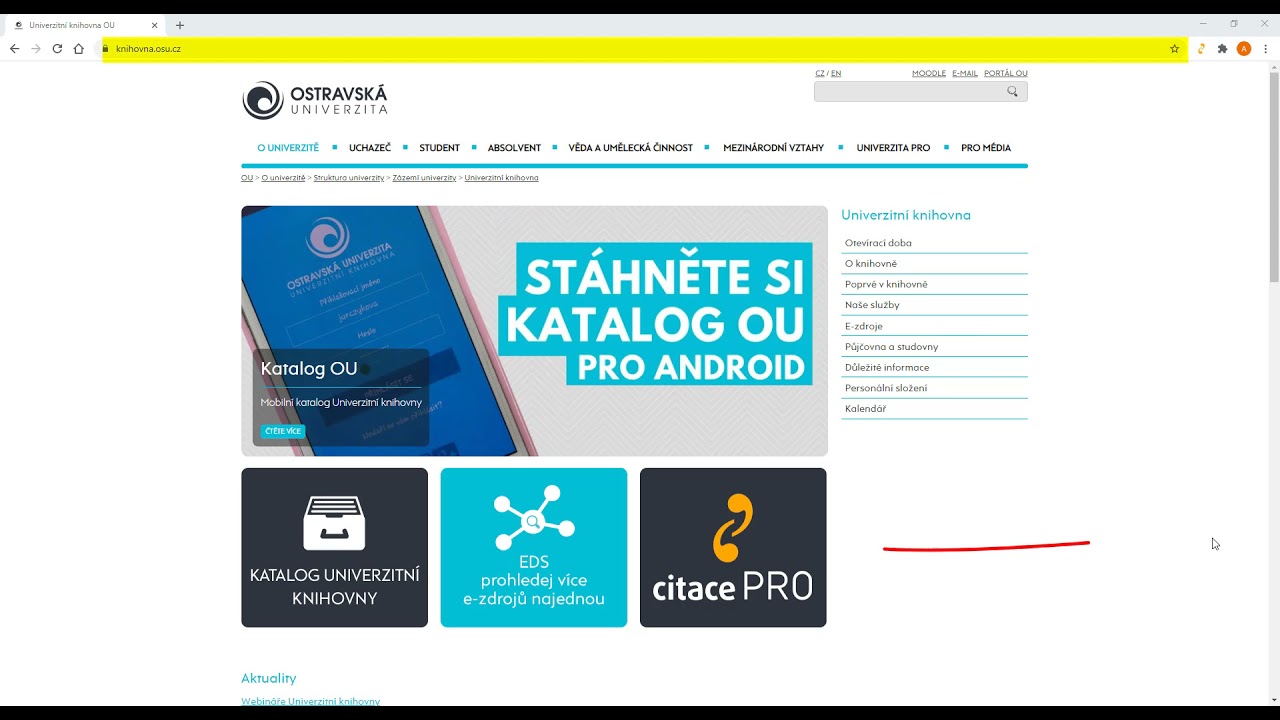
Task: Click the O univerzitě breadcrumb link
Action: click(283, 178)
